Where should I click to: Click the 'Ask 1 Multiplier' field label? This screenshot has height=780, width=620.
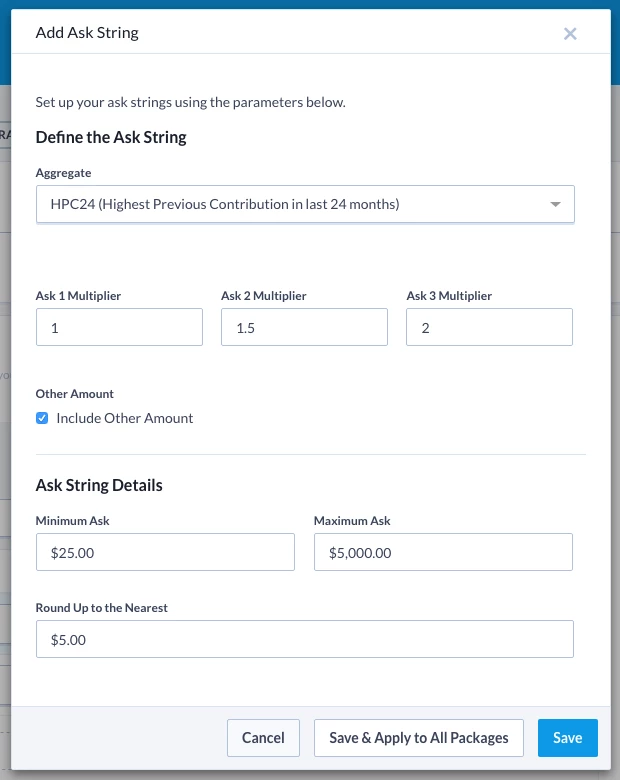pyautogui.click(x=78, y=296)
